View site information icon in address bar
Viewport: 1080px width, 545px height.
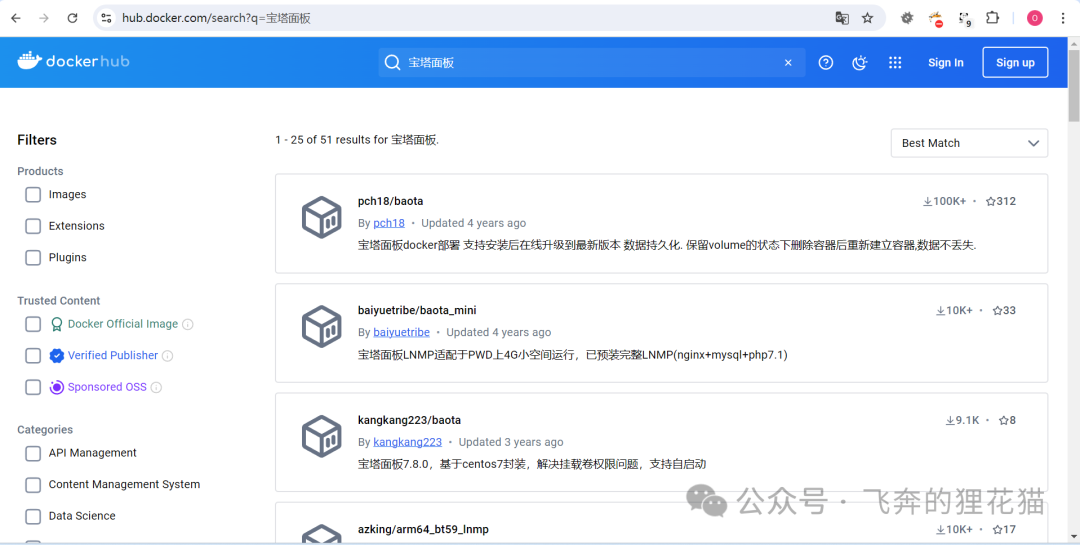[x=106, y=18]
